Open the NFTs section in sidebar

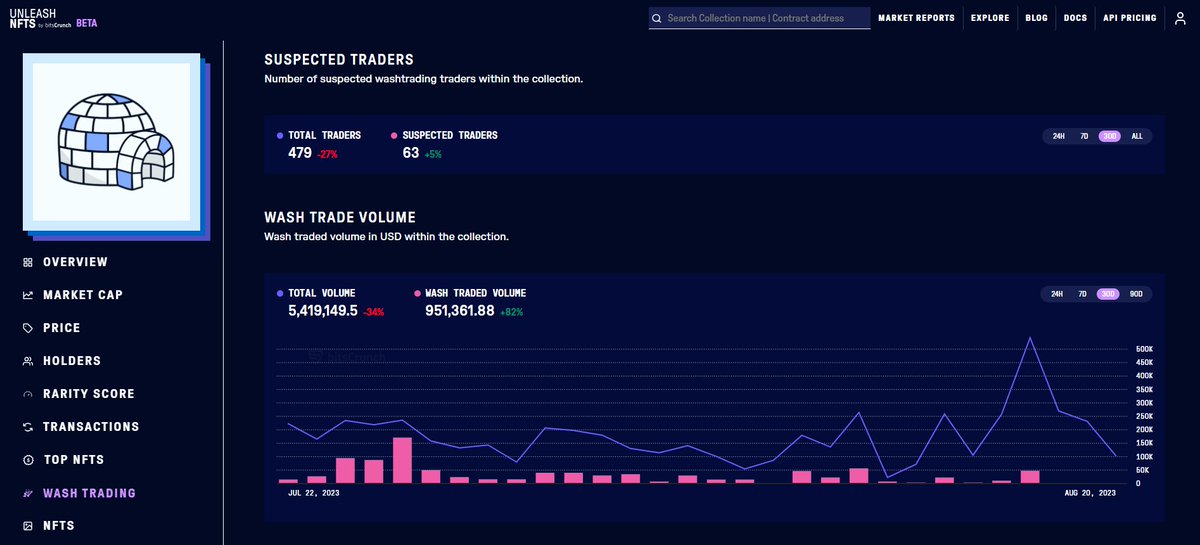pyautogui.click(x=59, y=526)
